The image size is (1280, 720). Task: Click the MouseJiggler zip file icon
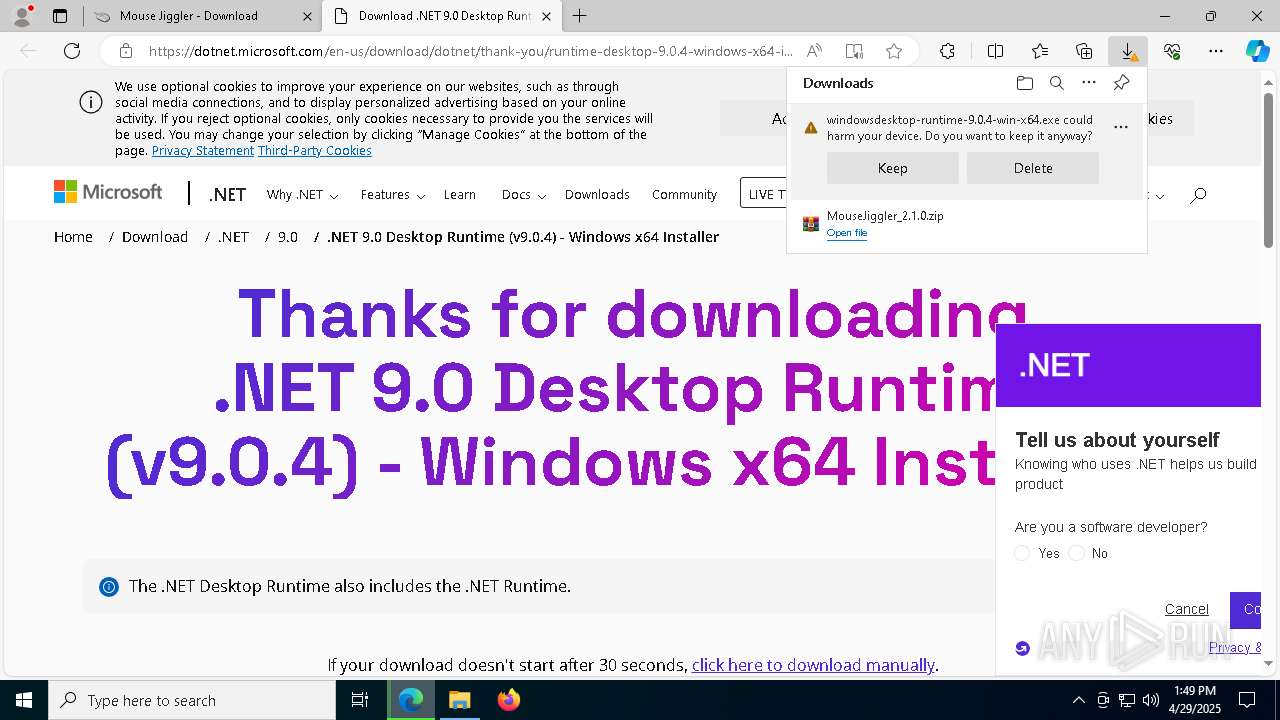pyautogui.click(x=811, y=224)
